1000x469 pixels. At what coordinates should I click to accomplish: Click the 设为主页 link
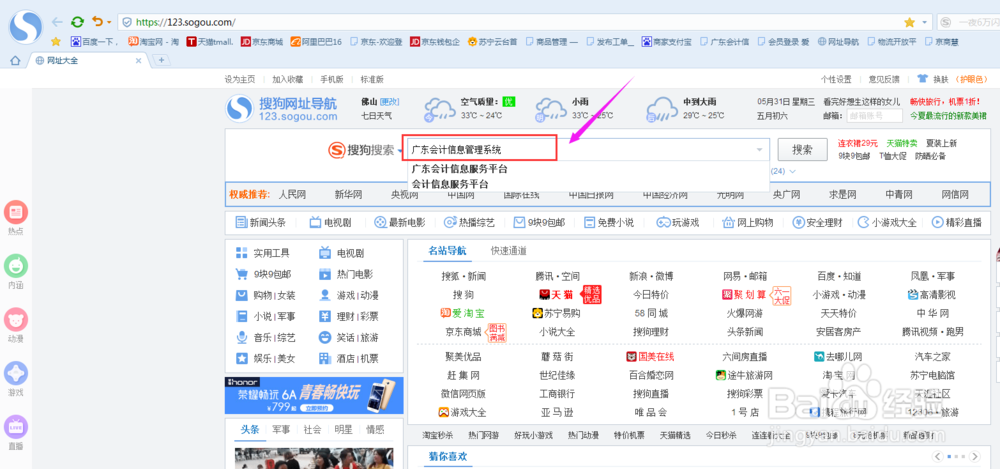click(240, 80)
